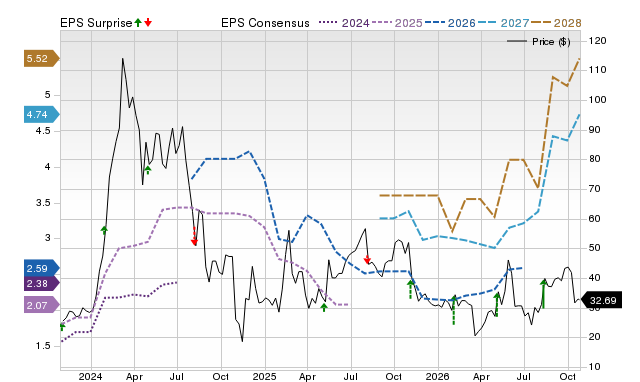Click the green surprise arrow before 2024 axis label
The width and height of the screenshot is (640, 382).
62,326
